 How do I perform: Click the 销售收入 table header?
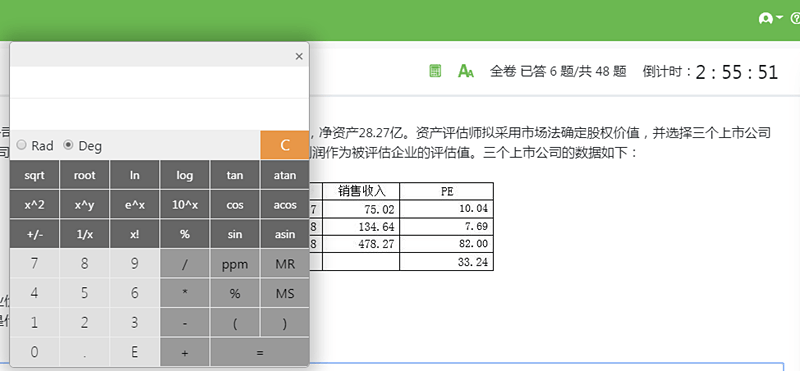tap(361, 191)
